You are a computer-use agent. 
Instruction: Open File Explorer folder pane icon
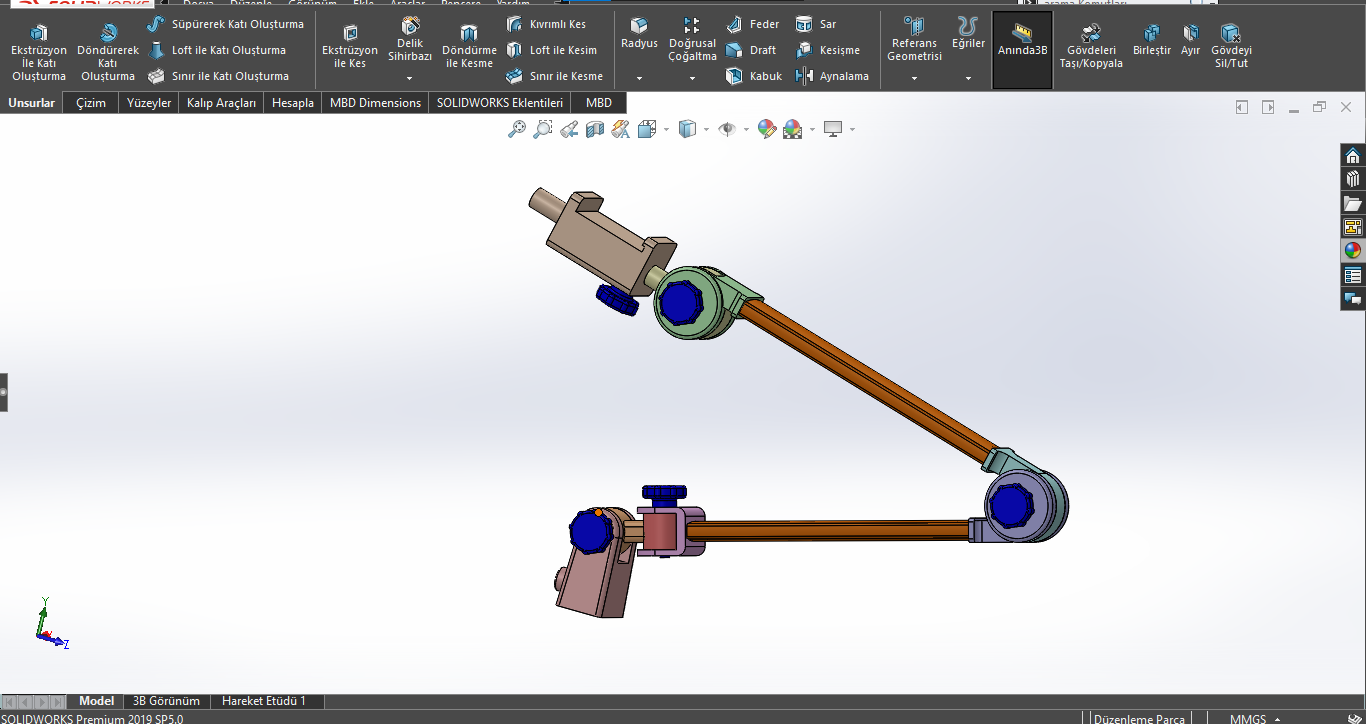point(1353,203)
